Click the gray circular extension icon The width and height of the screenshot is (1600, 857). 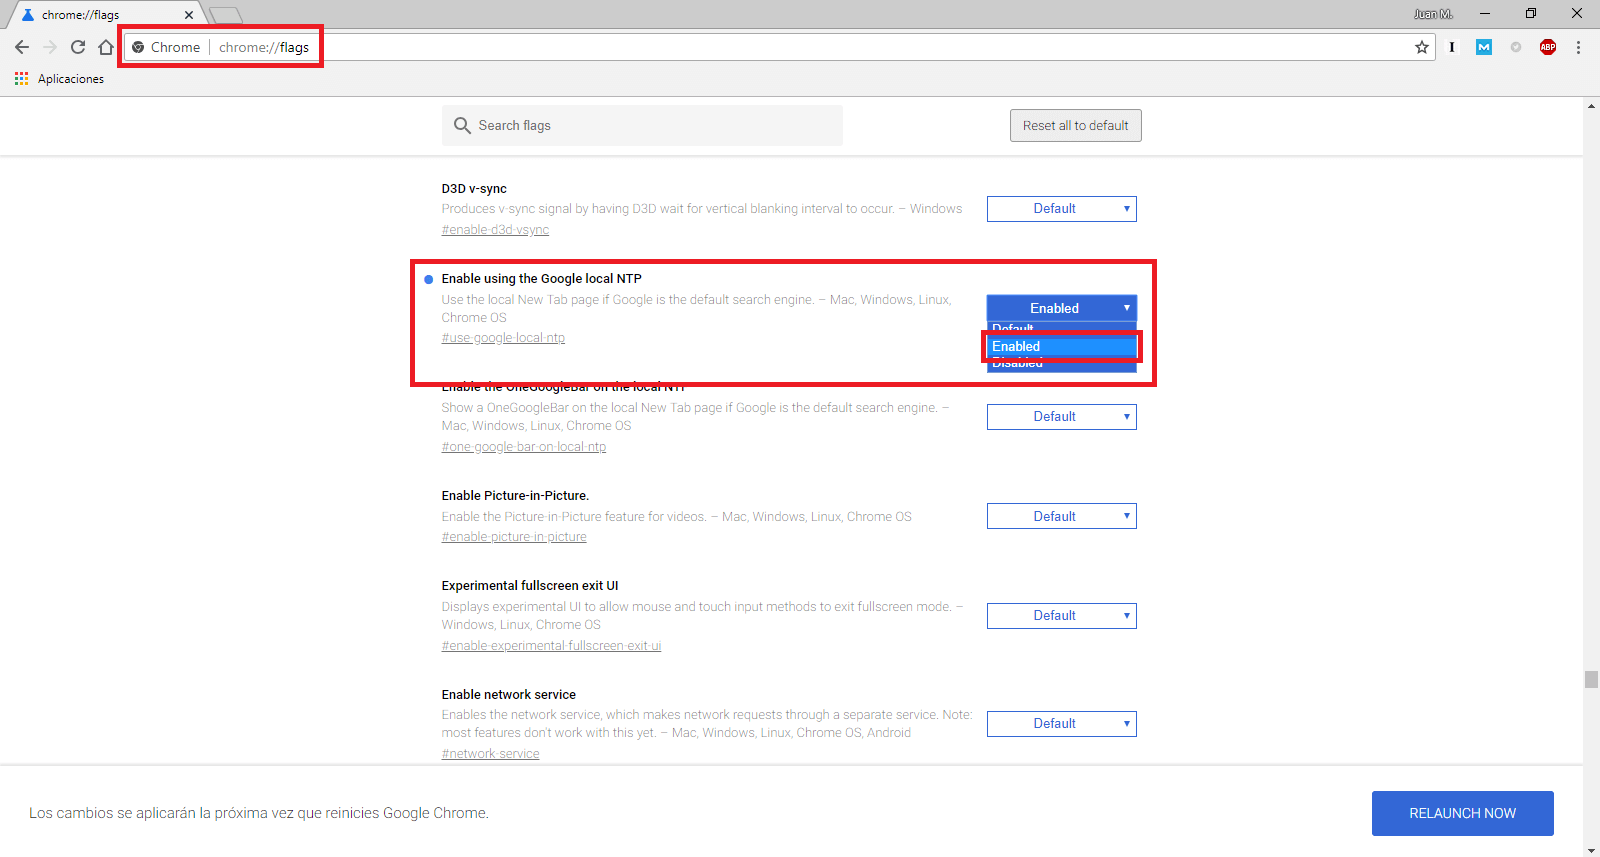pos(1516,47)
